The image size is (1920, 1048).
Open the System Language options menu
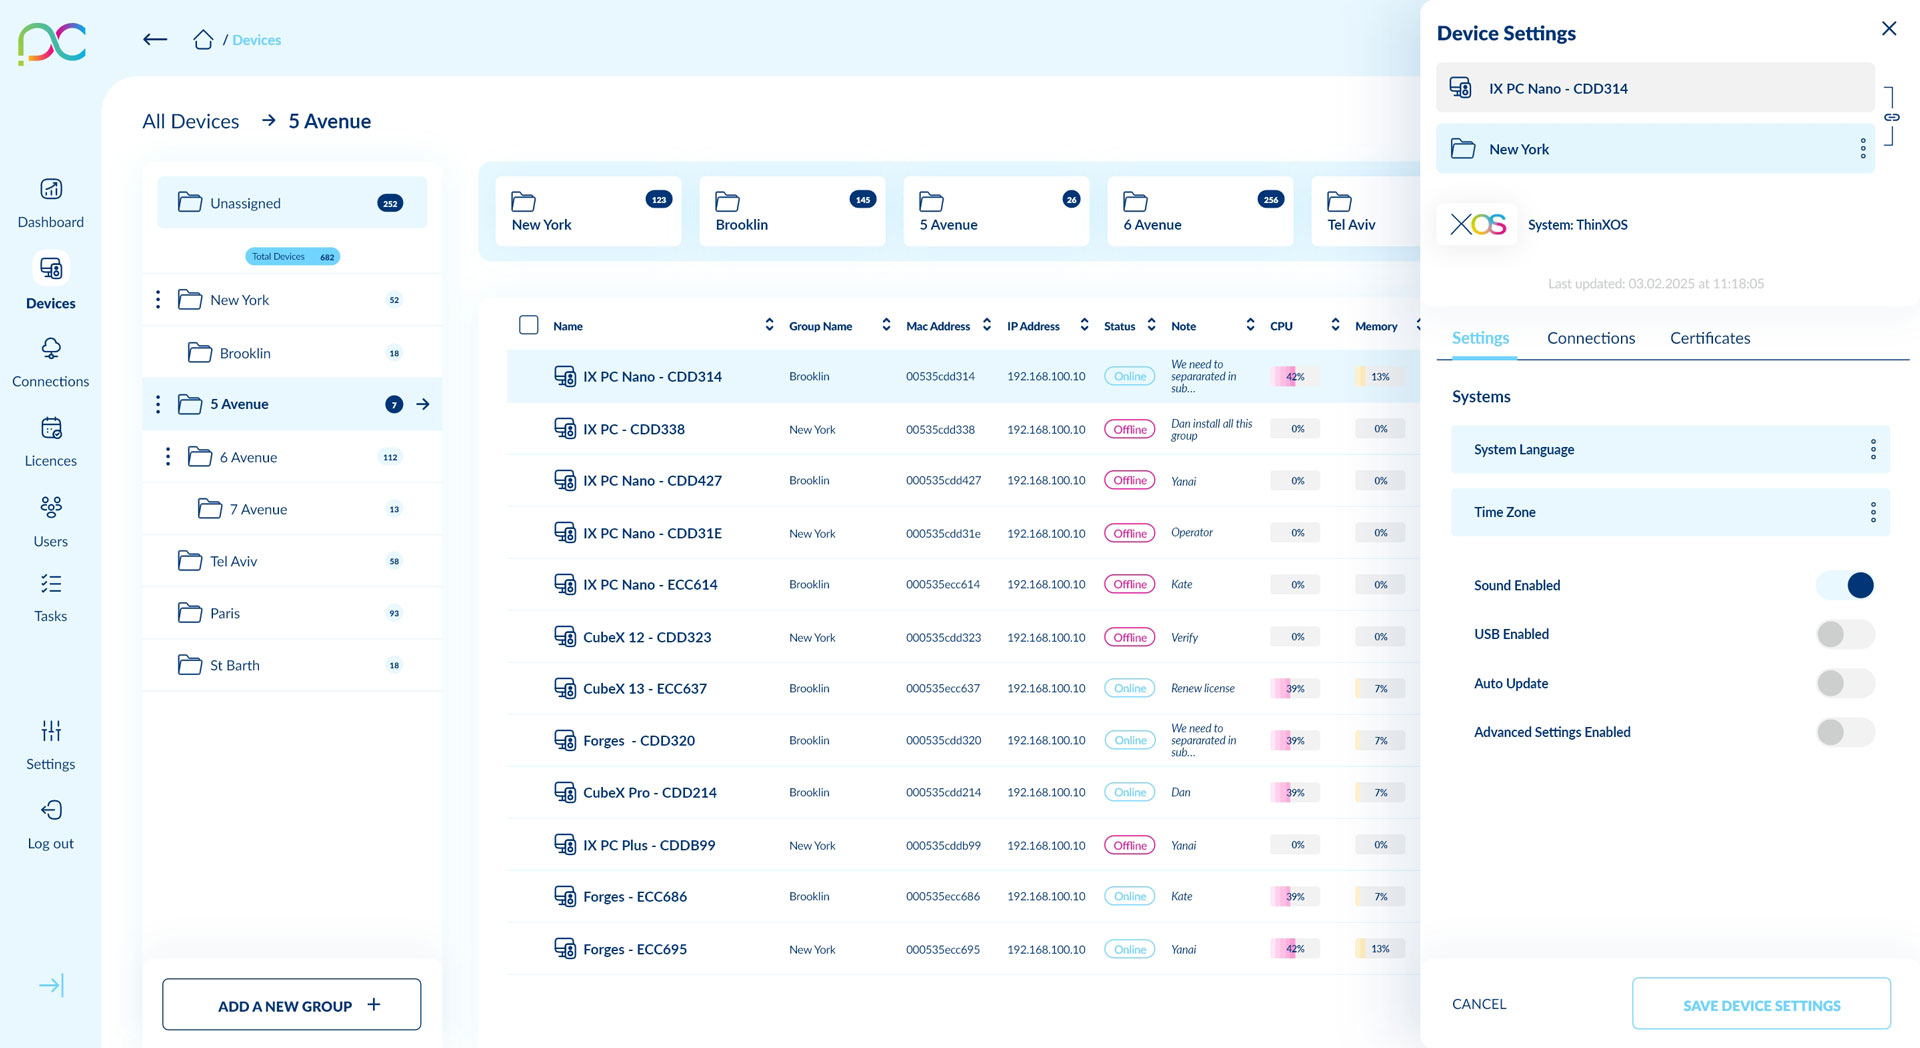[1872, 450]
